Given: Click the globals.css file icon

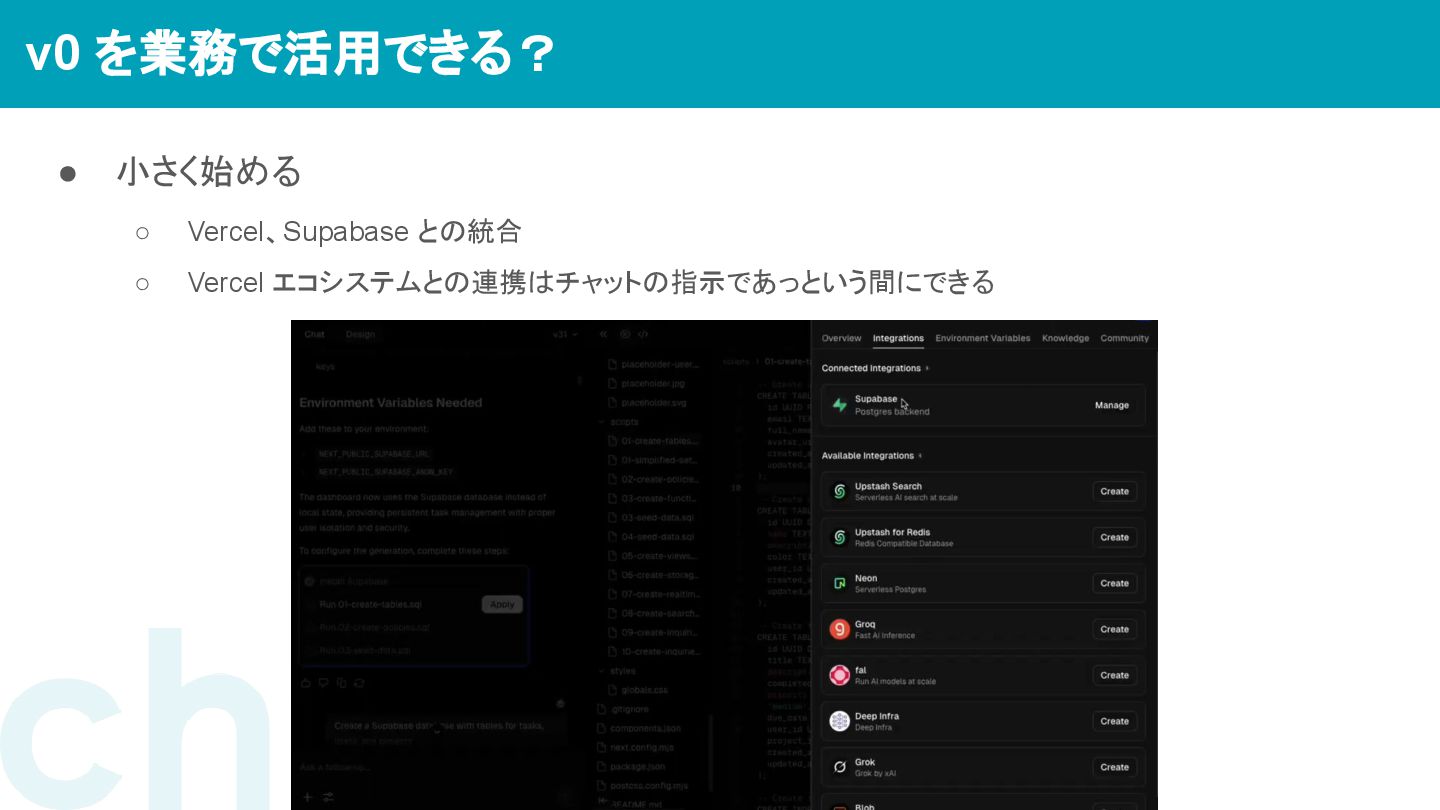Looking at the screenshot, I should (613, 690).
